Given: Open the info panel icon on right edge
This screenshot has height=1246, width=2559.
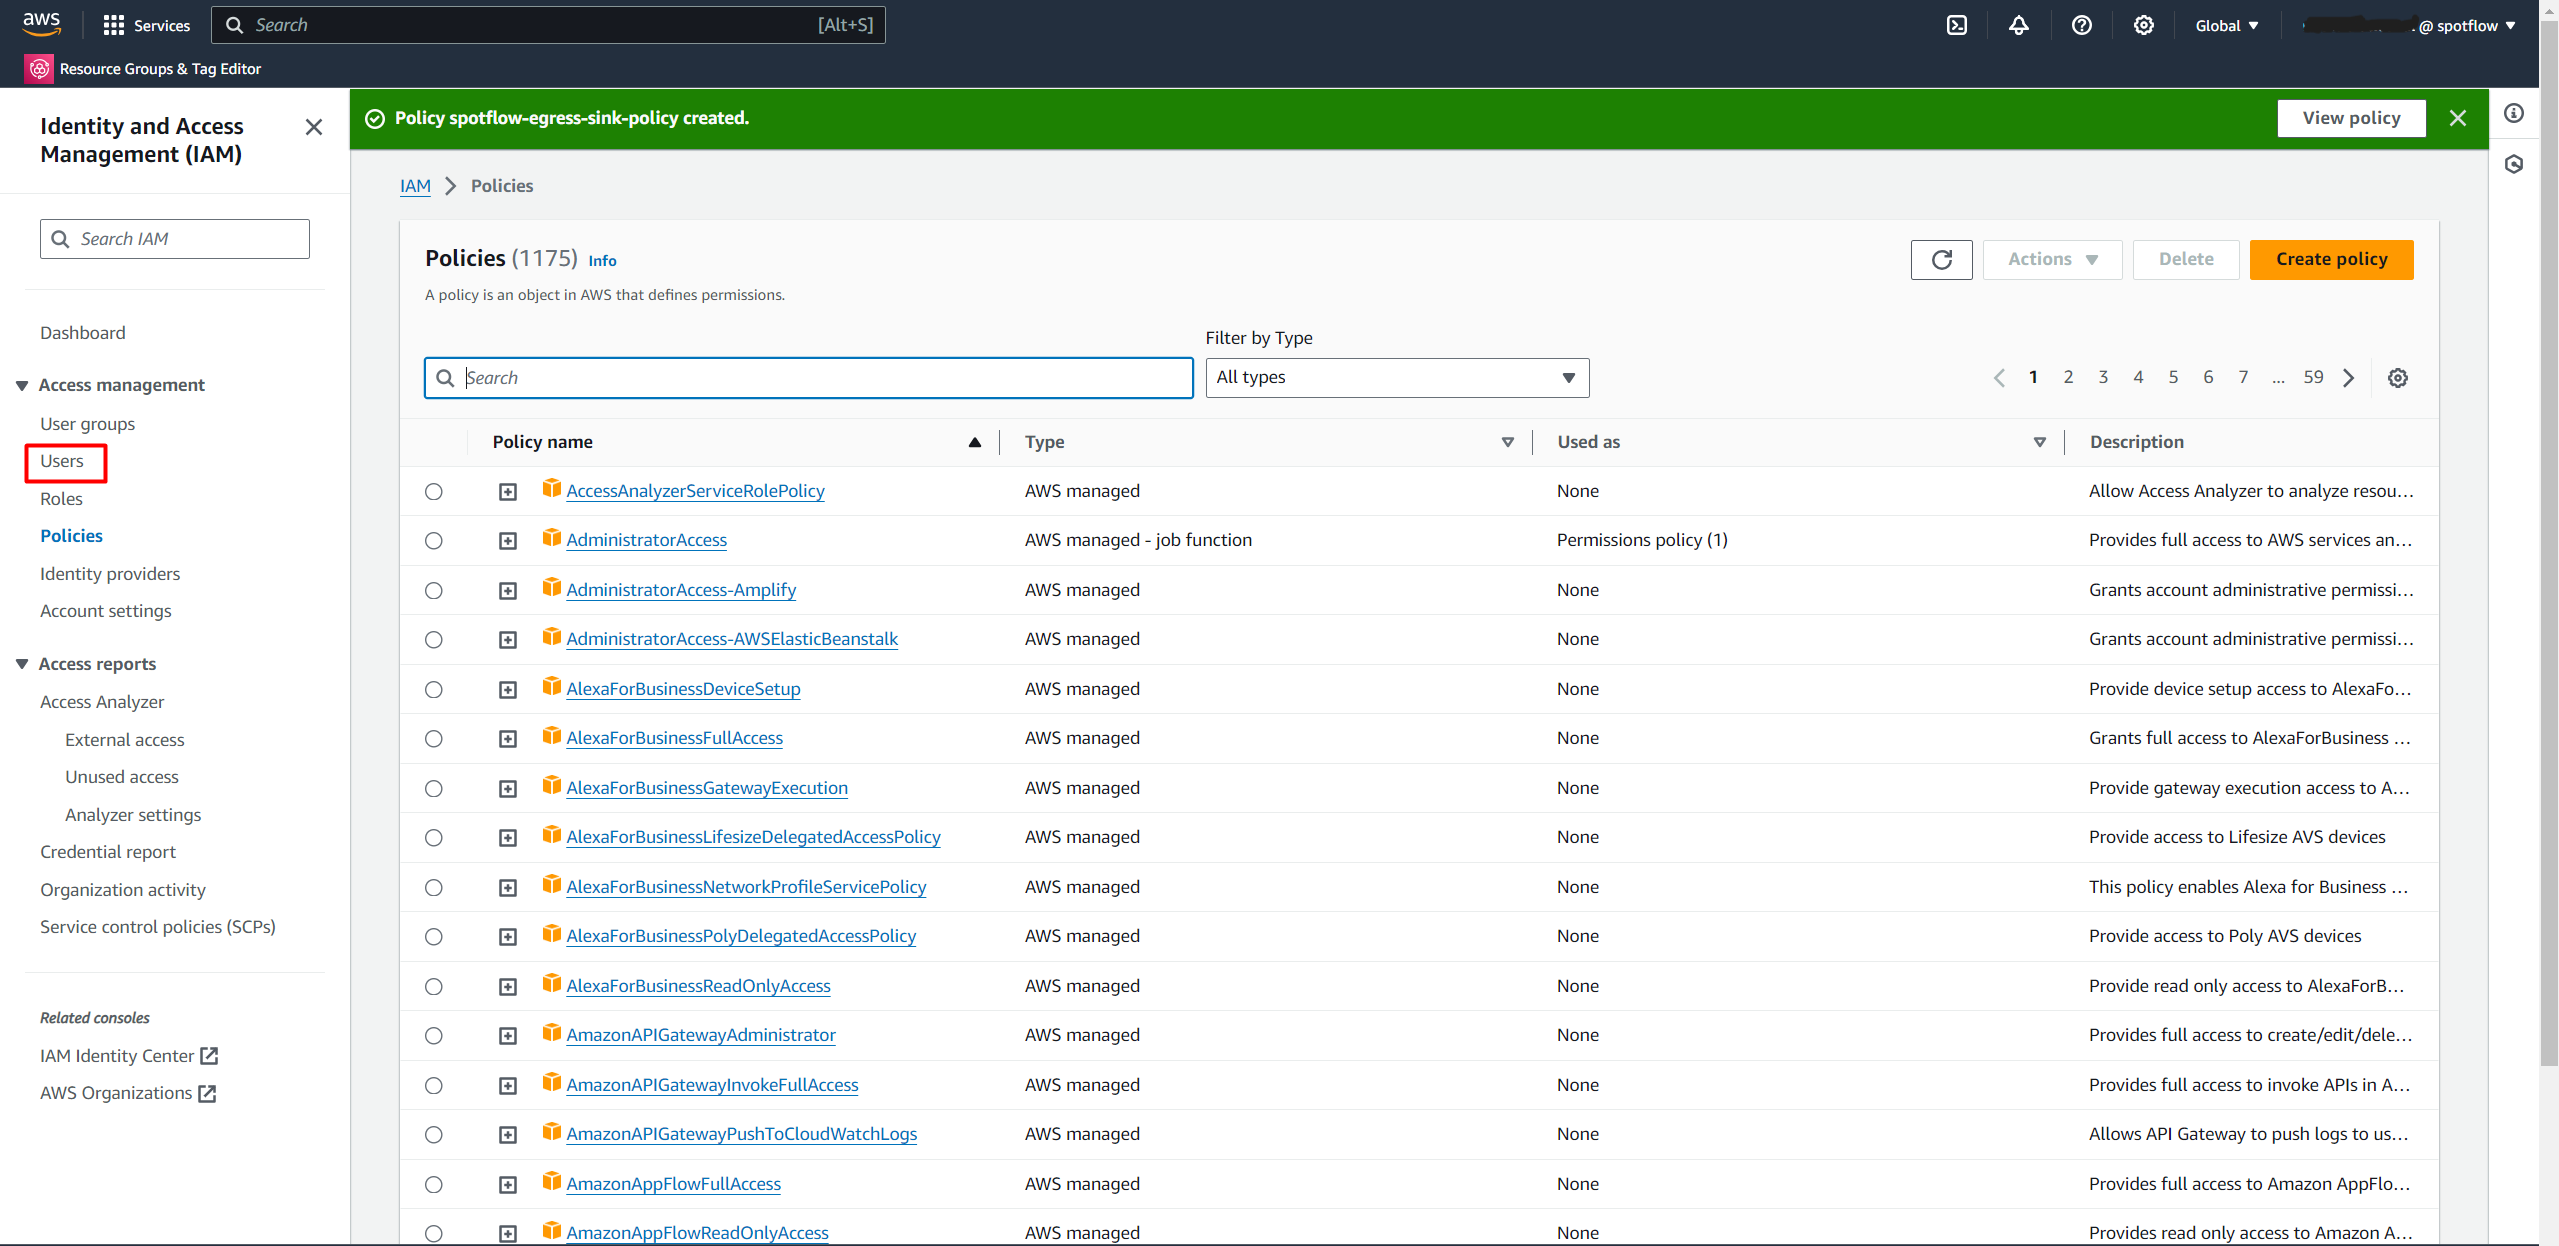Looking at the screenshot, I should (2514, 114).
